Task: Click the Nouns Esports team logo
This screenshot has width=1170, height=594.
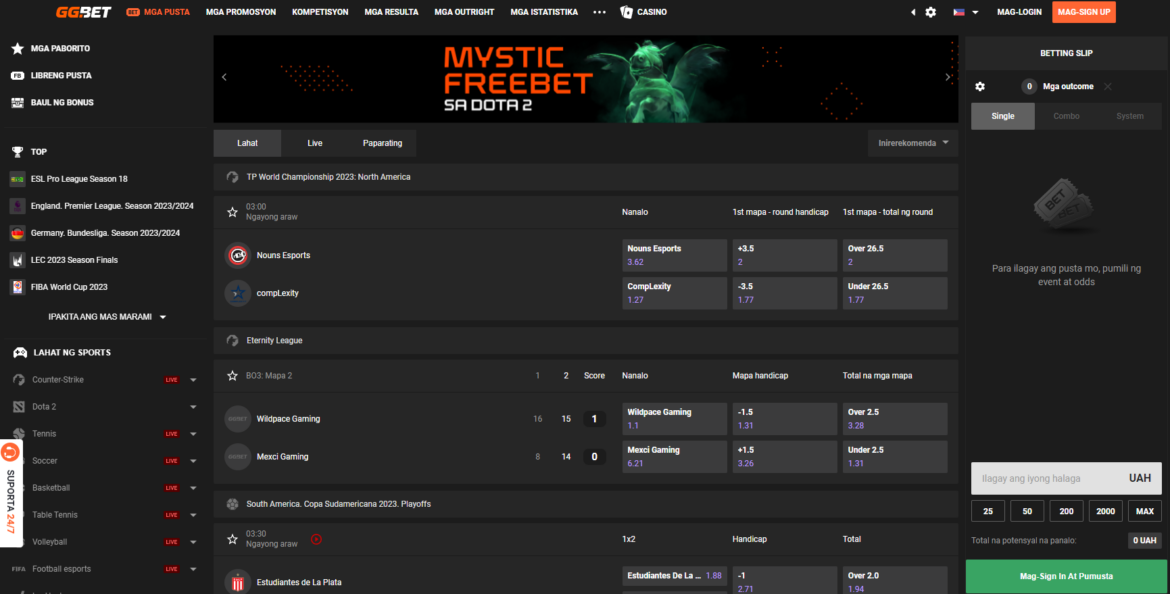Action: click(x=237, y=255)
